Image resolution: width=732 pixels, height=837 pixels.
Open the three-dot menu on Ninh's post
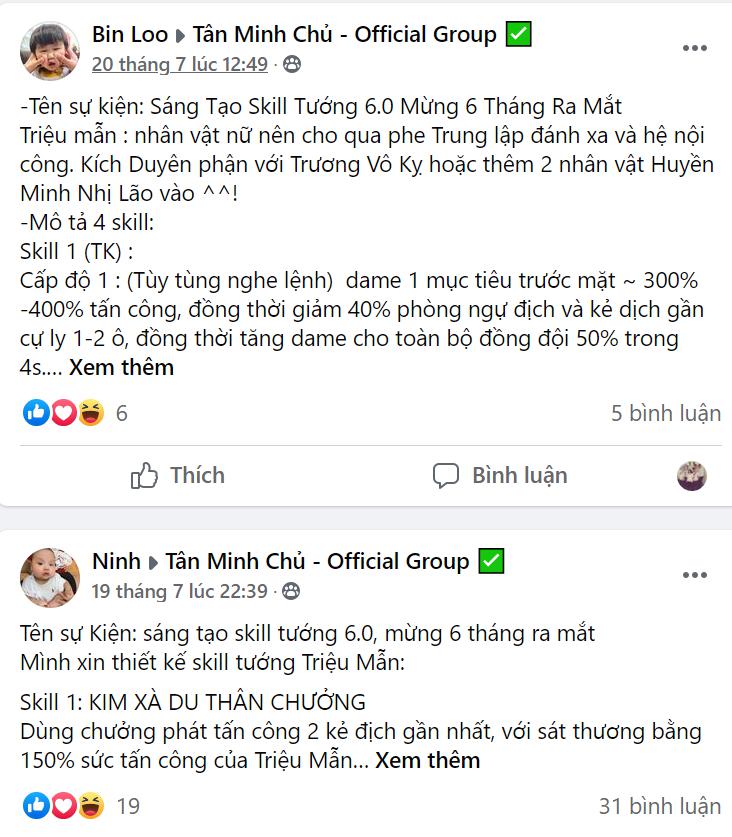tap(695, 575)
